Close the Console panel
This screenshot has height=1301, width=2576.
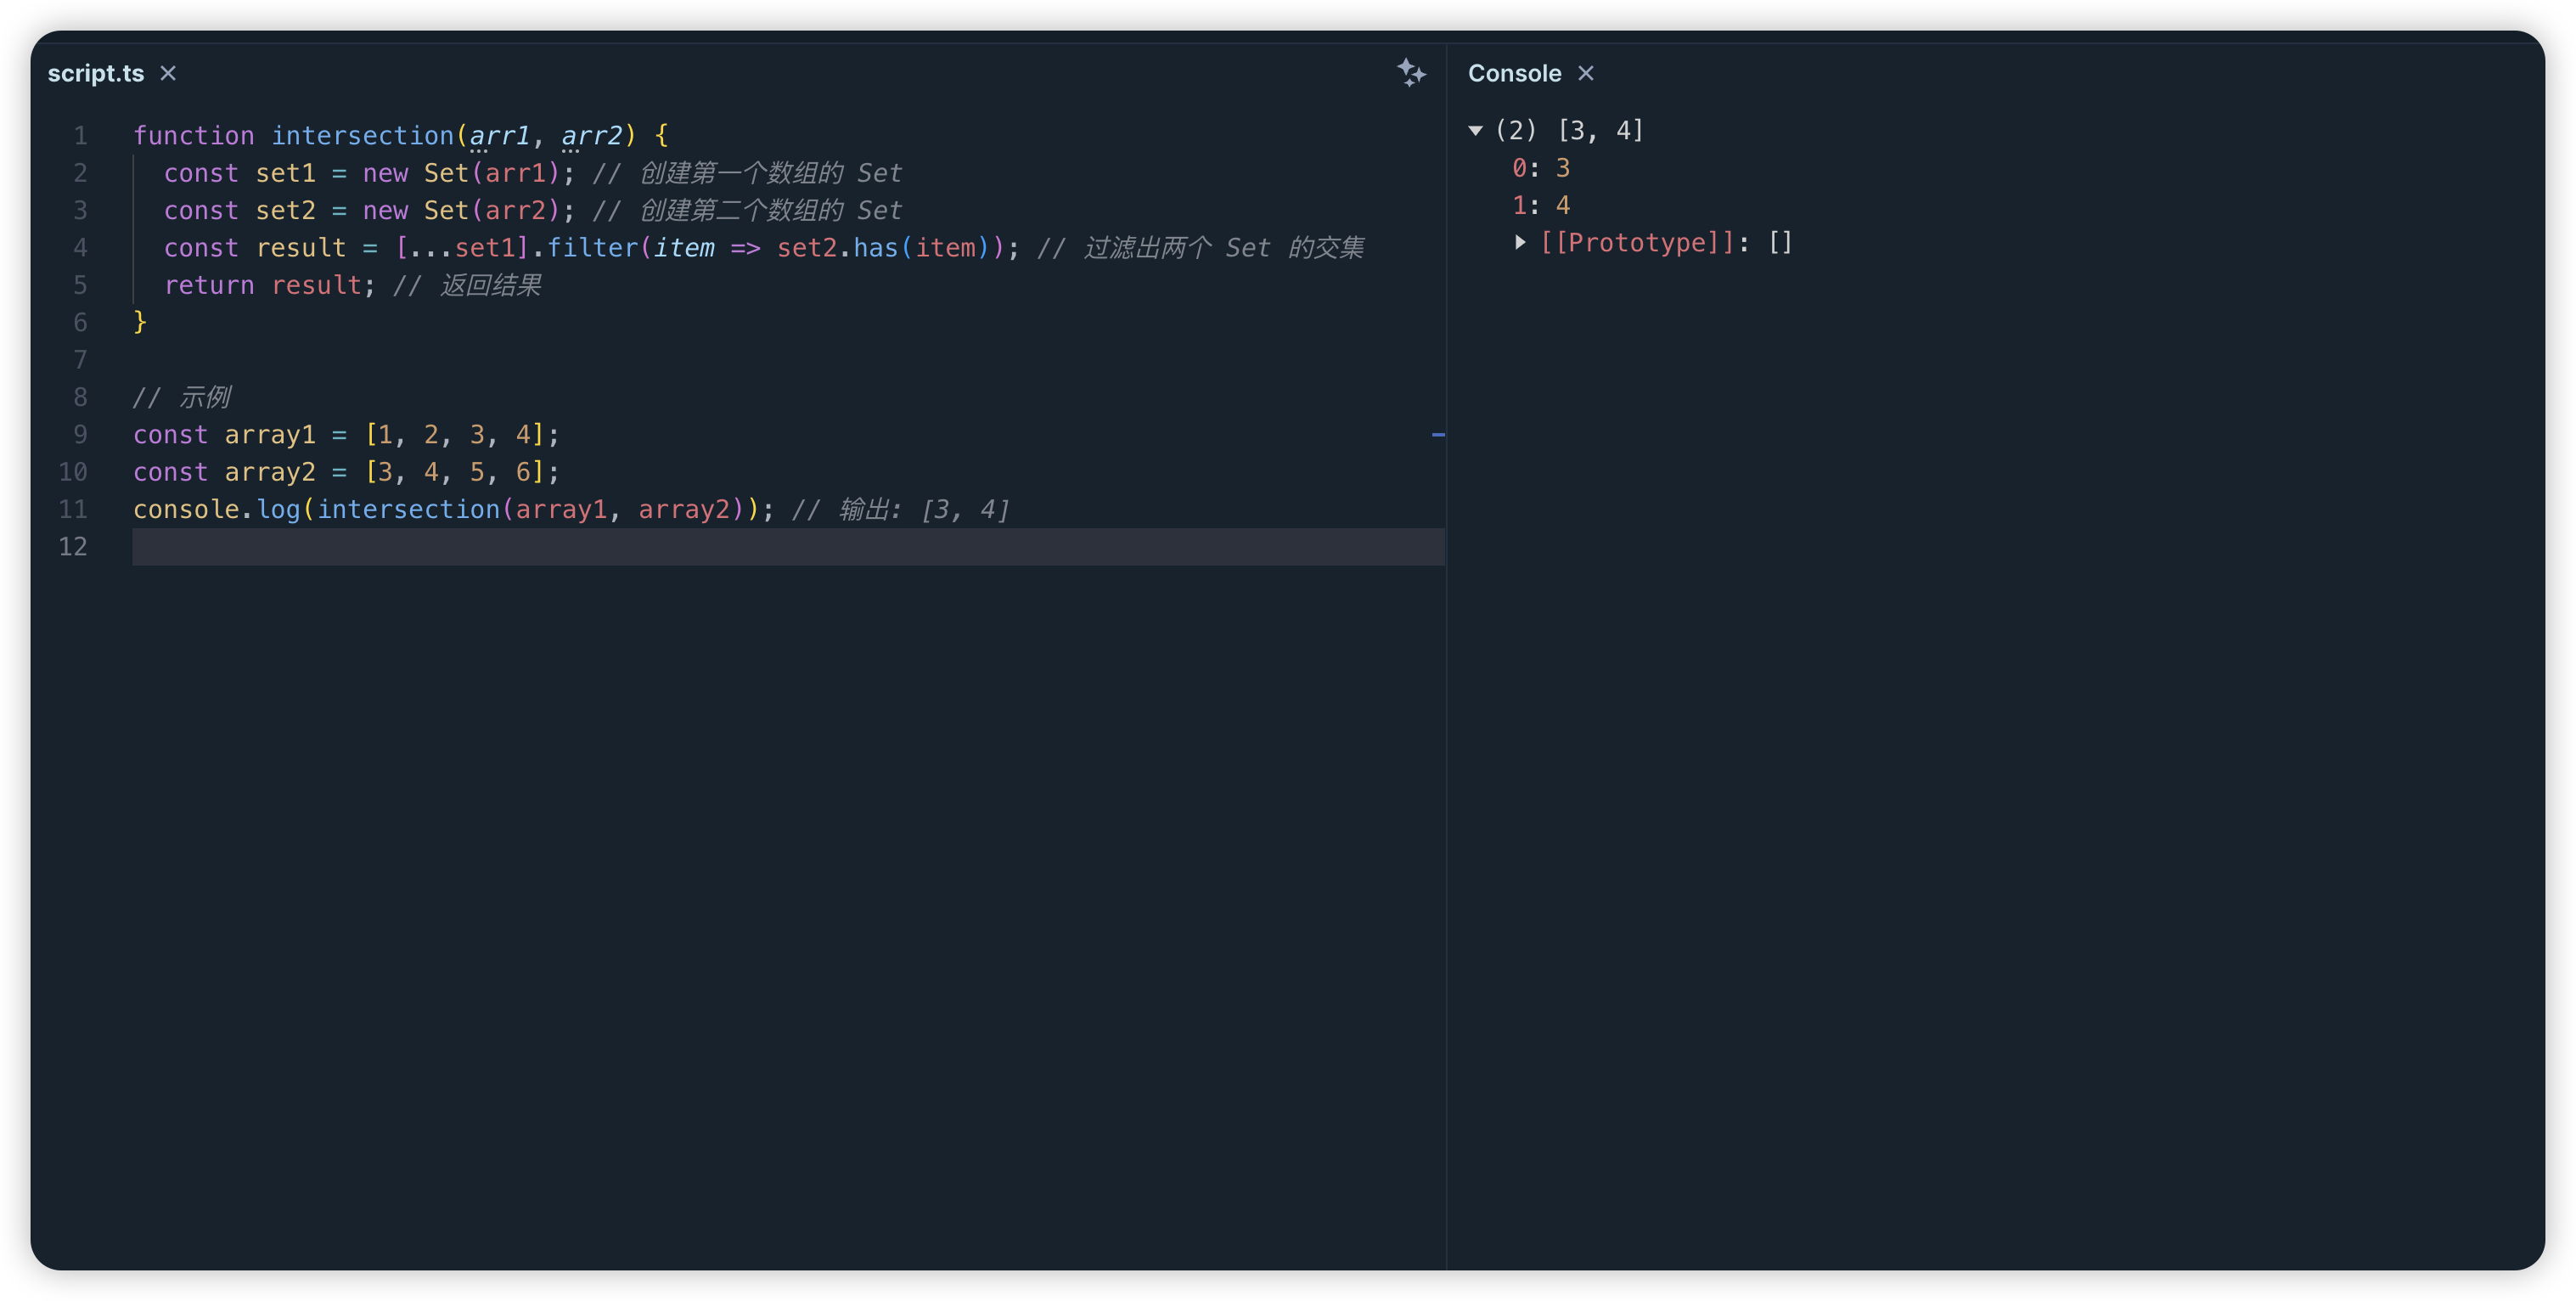pos(1586,73)
